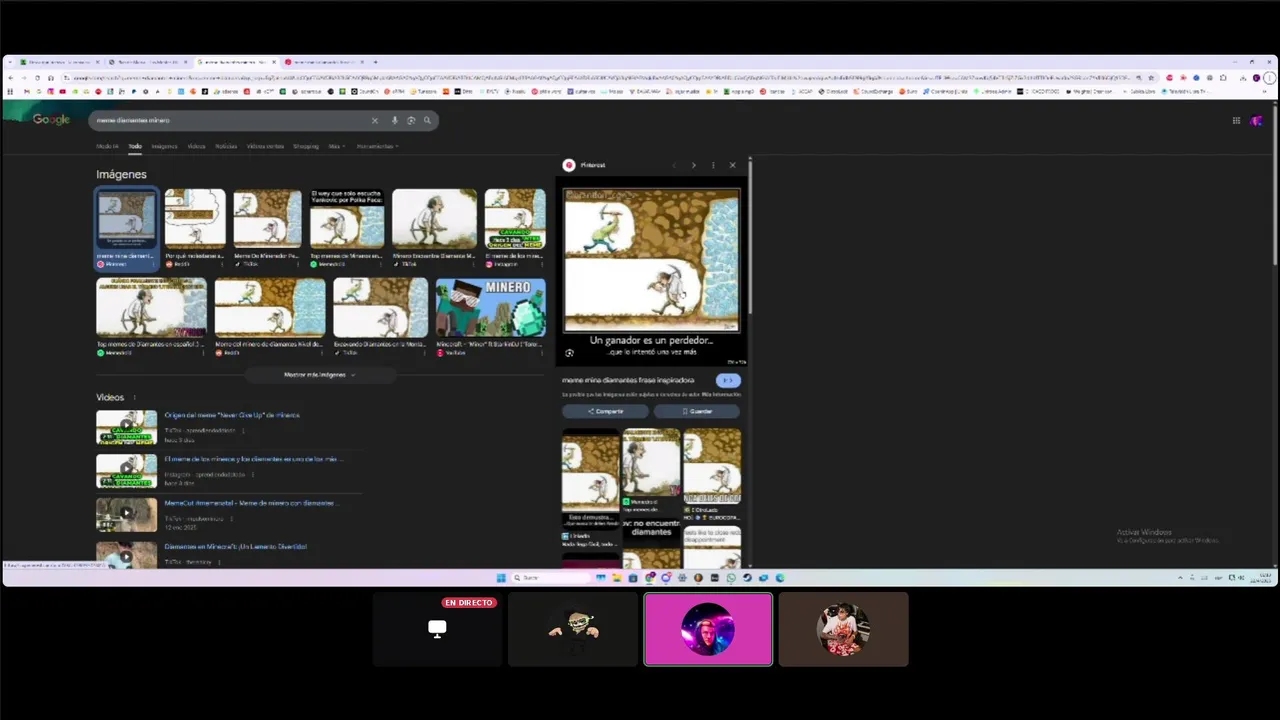Reload the page with the refresh icon
The image size is (1280, 720).
37,77
